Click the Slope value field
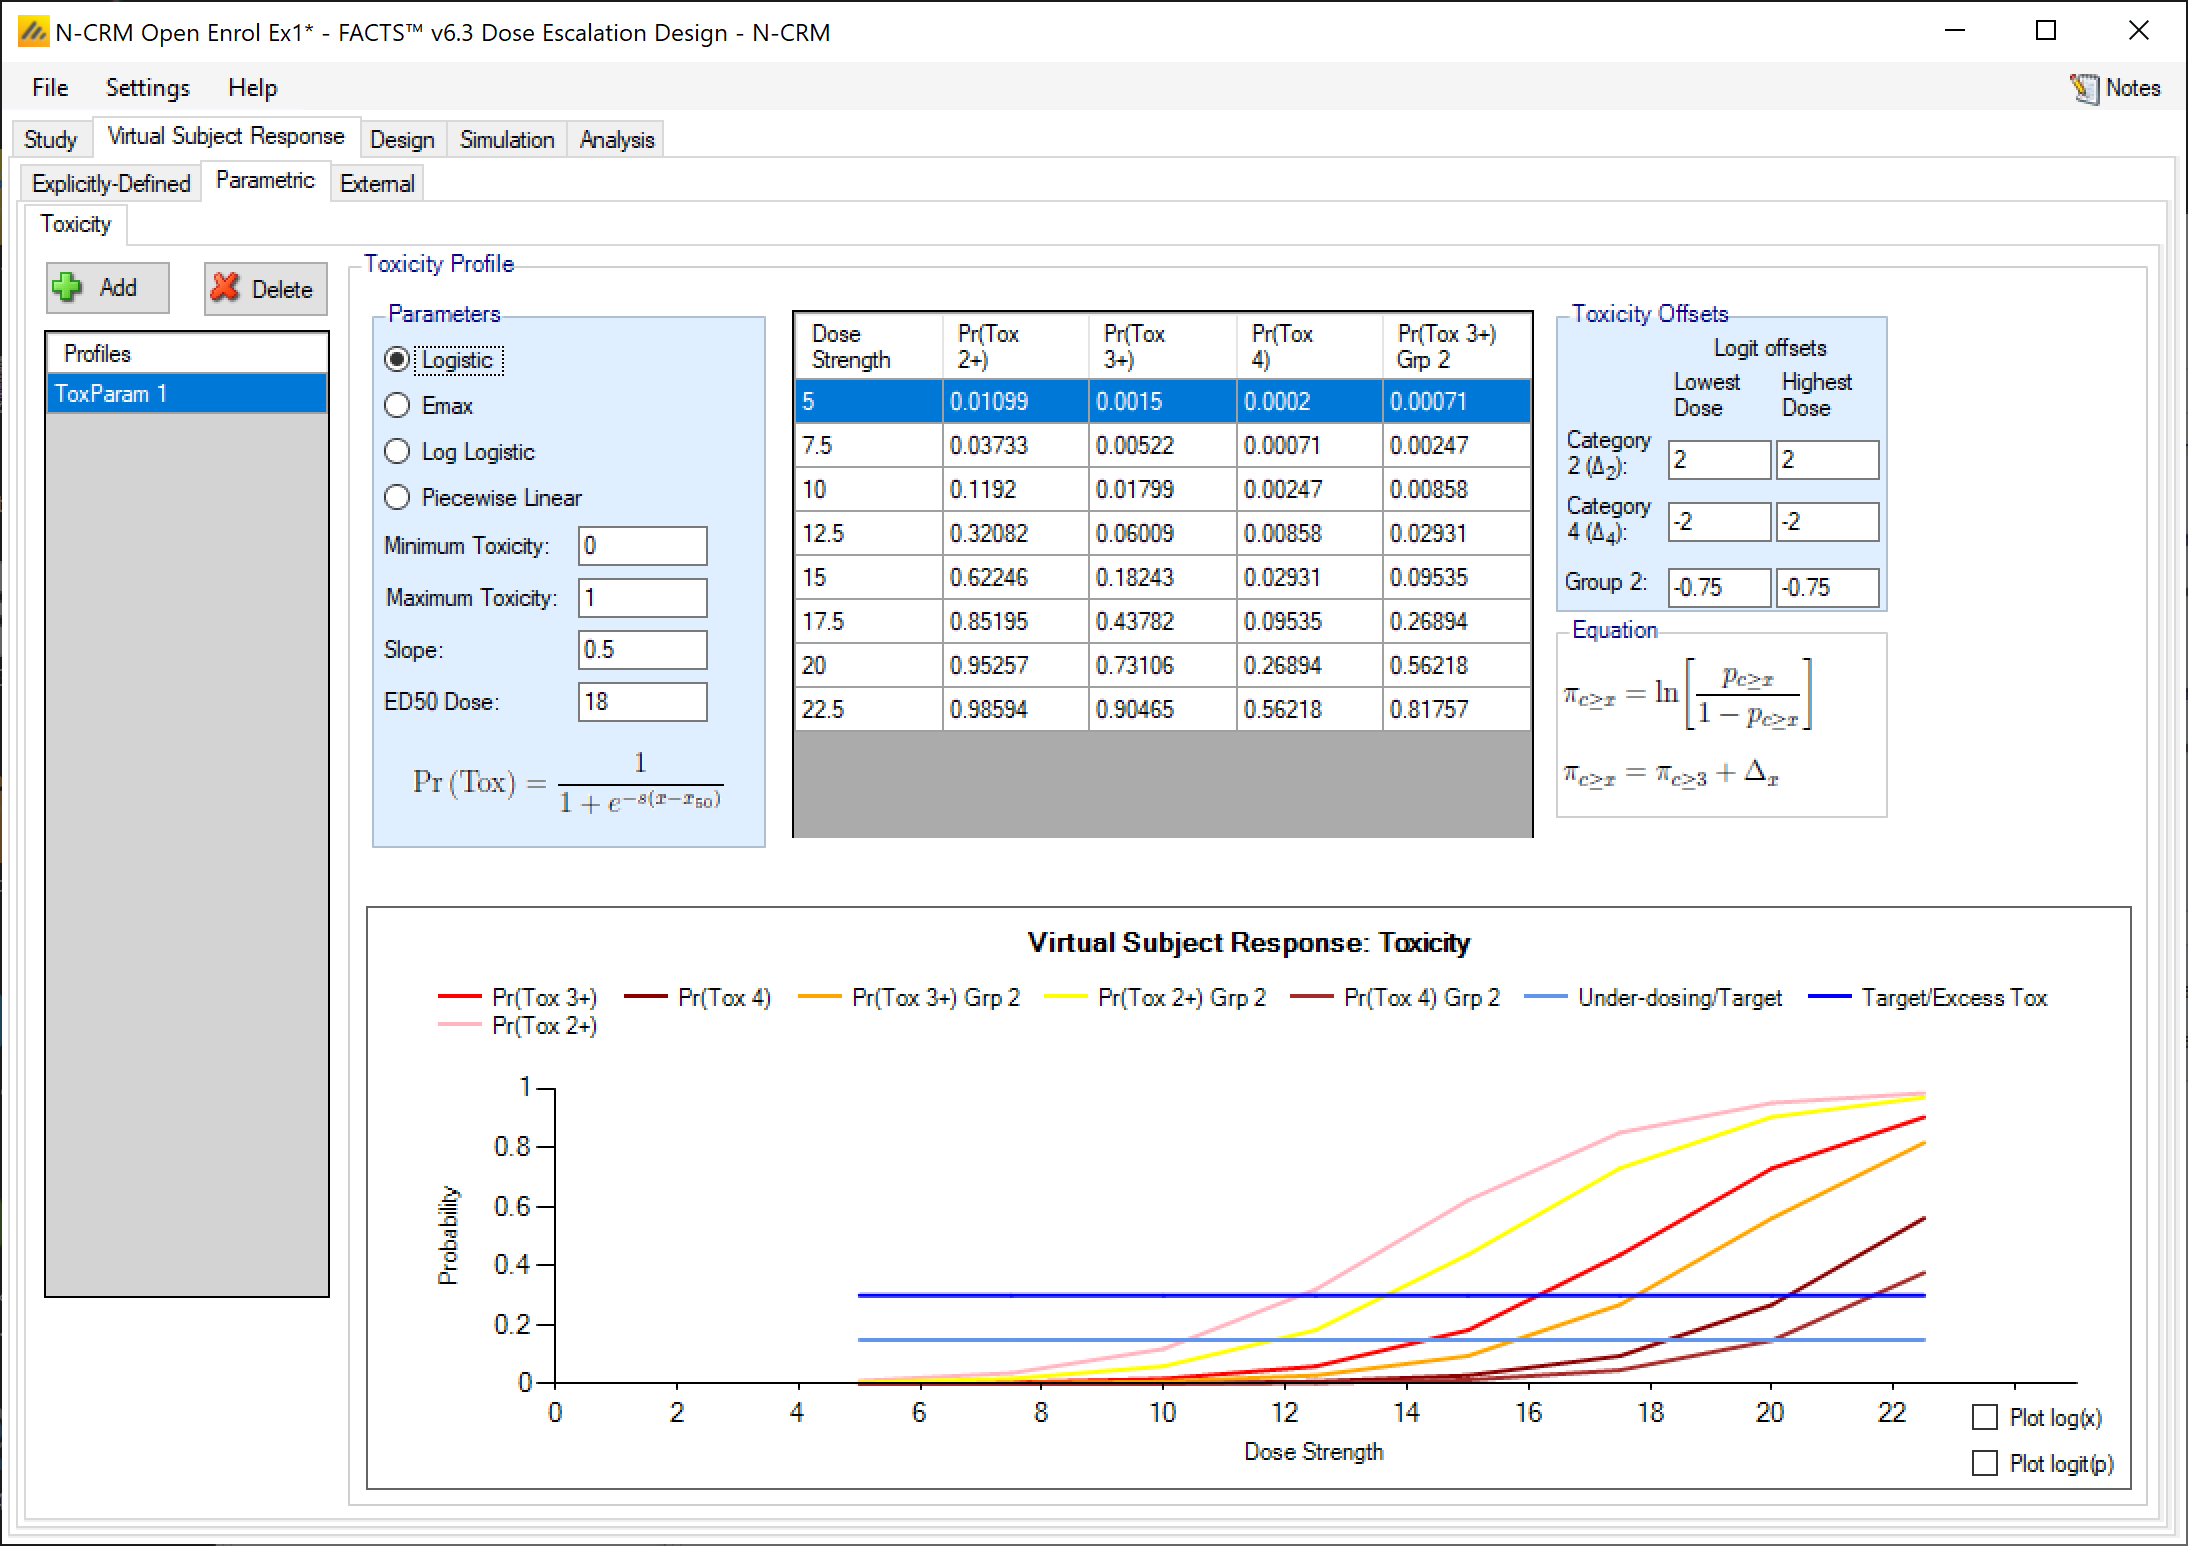 coord(642,650)
